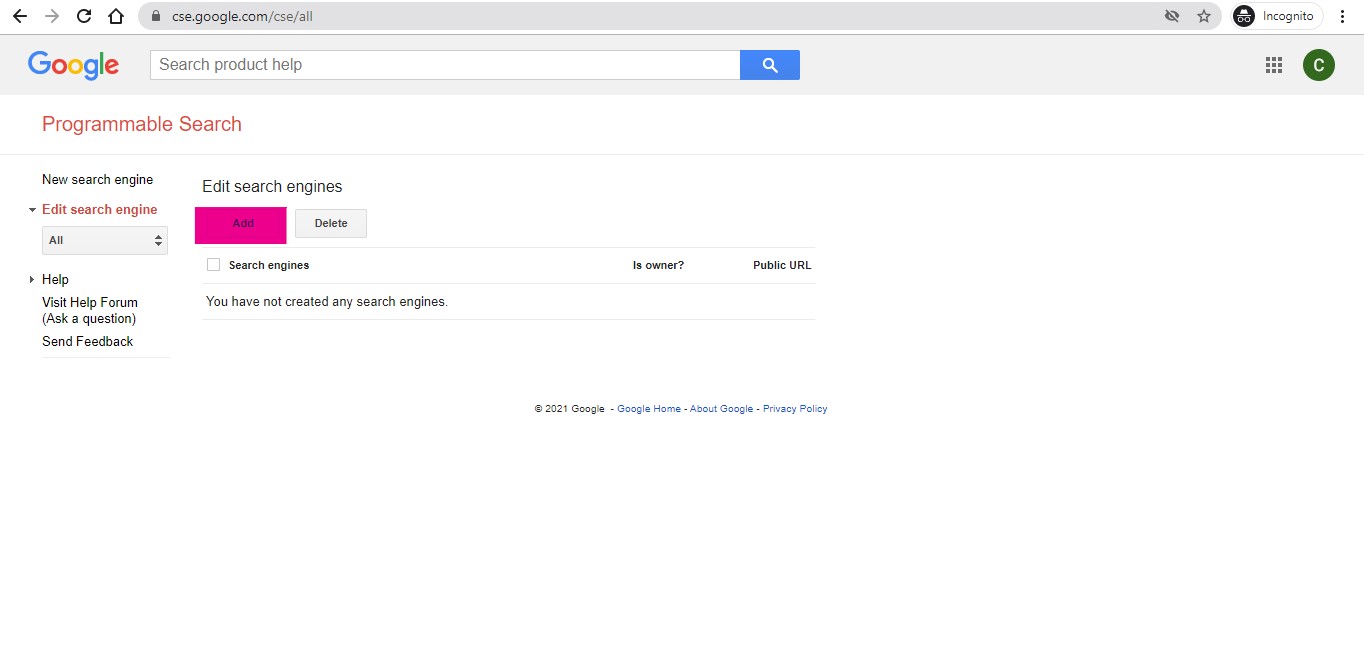Image resolution: width=1364 pixels, height=648 pixels.
Task: Click the browser back arrow
Action: click(19, 16)
